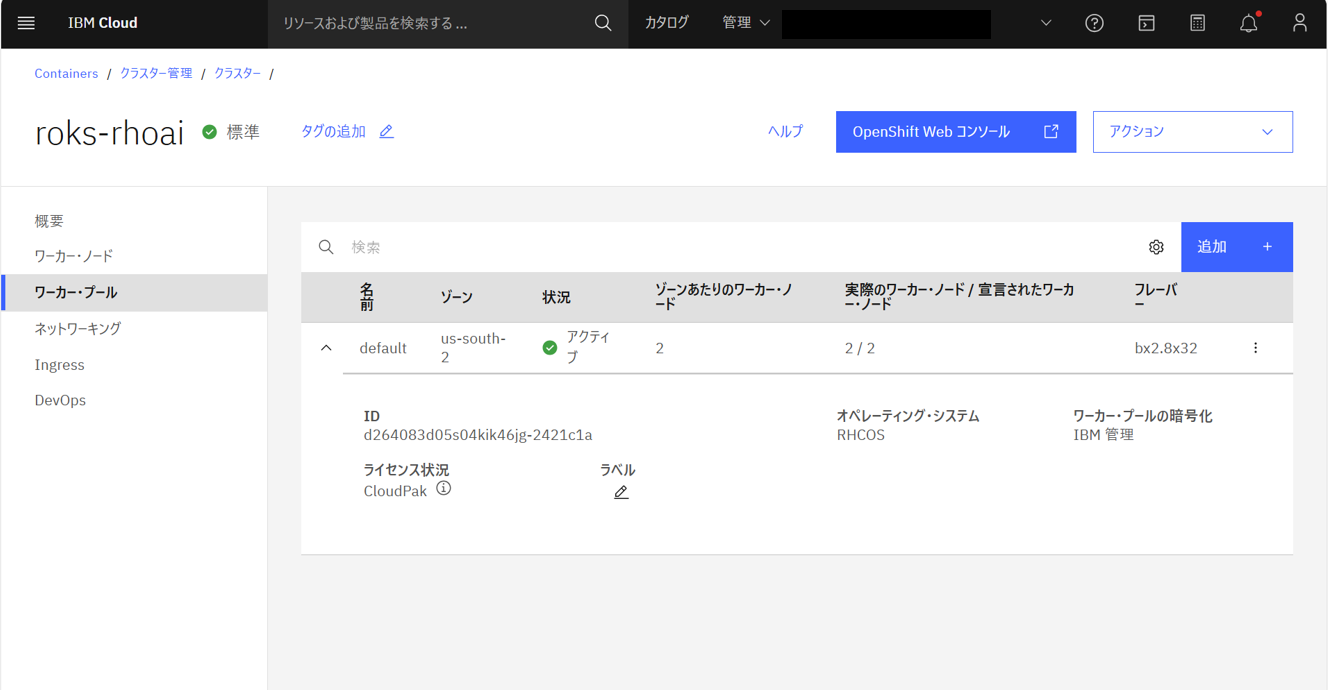The image size is (1328, 690).
Task: Open the hamburger navigation menu
Action: (26, 23)
